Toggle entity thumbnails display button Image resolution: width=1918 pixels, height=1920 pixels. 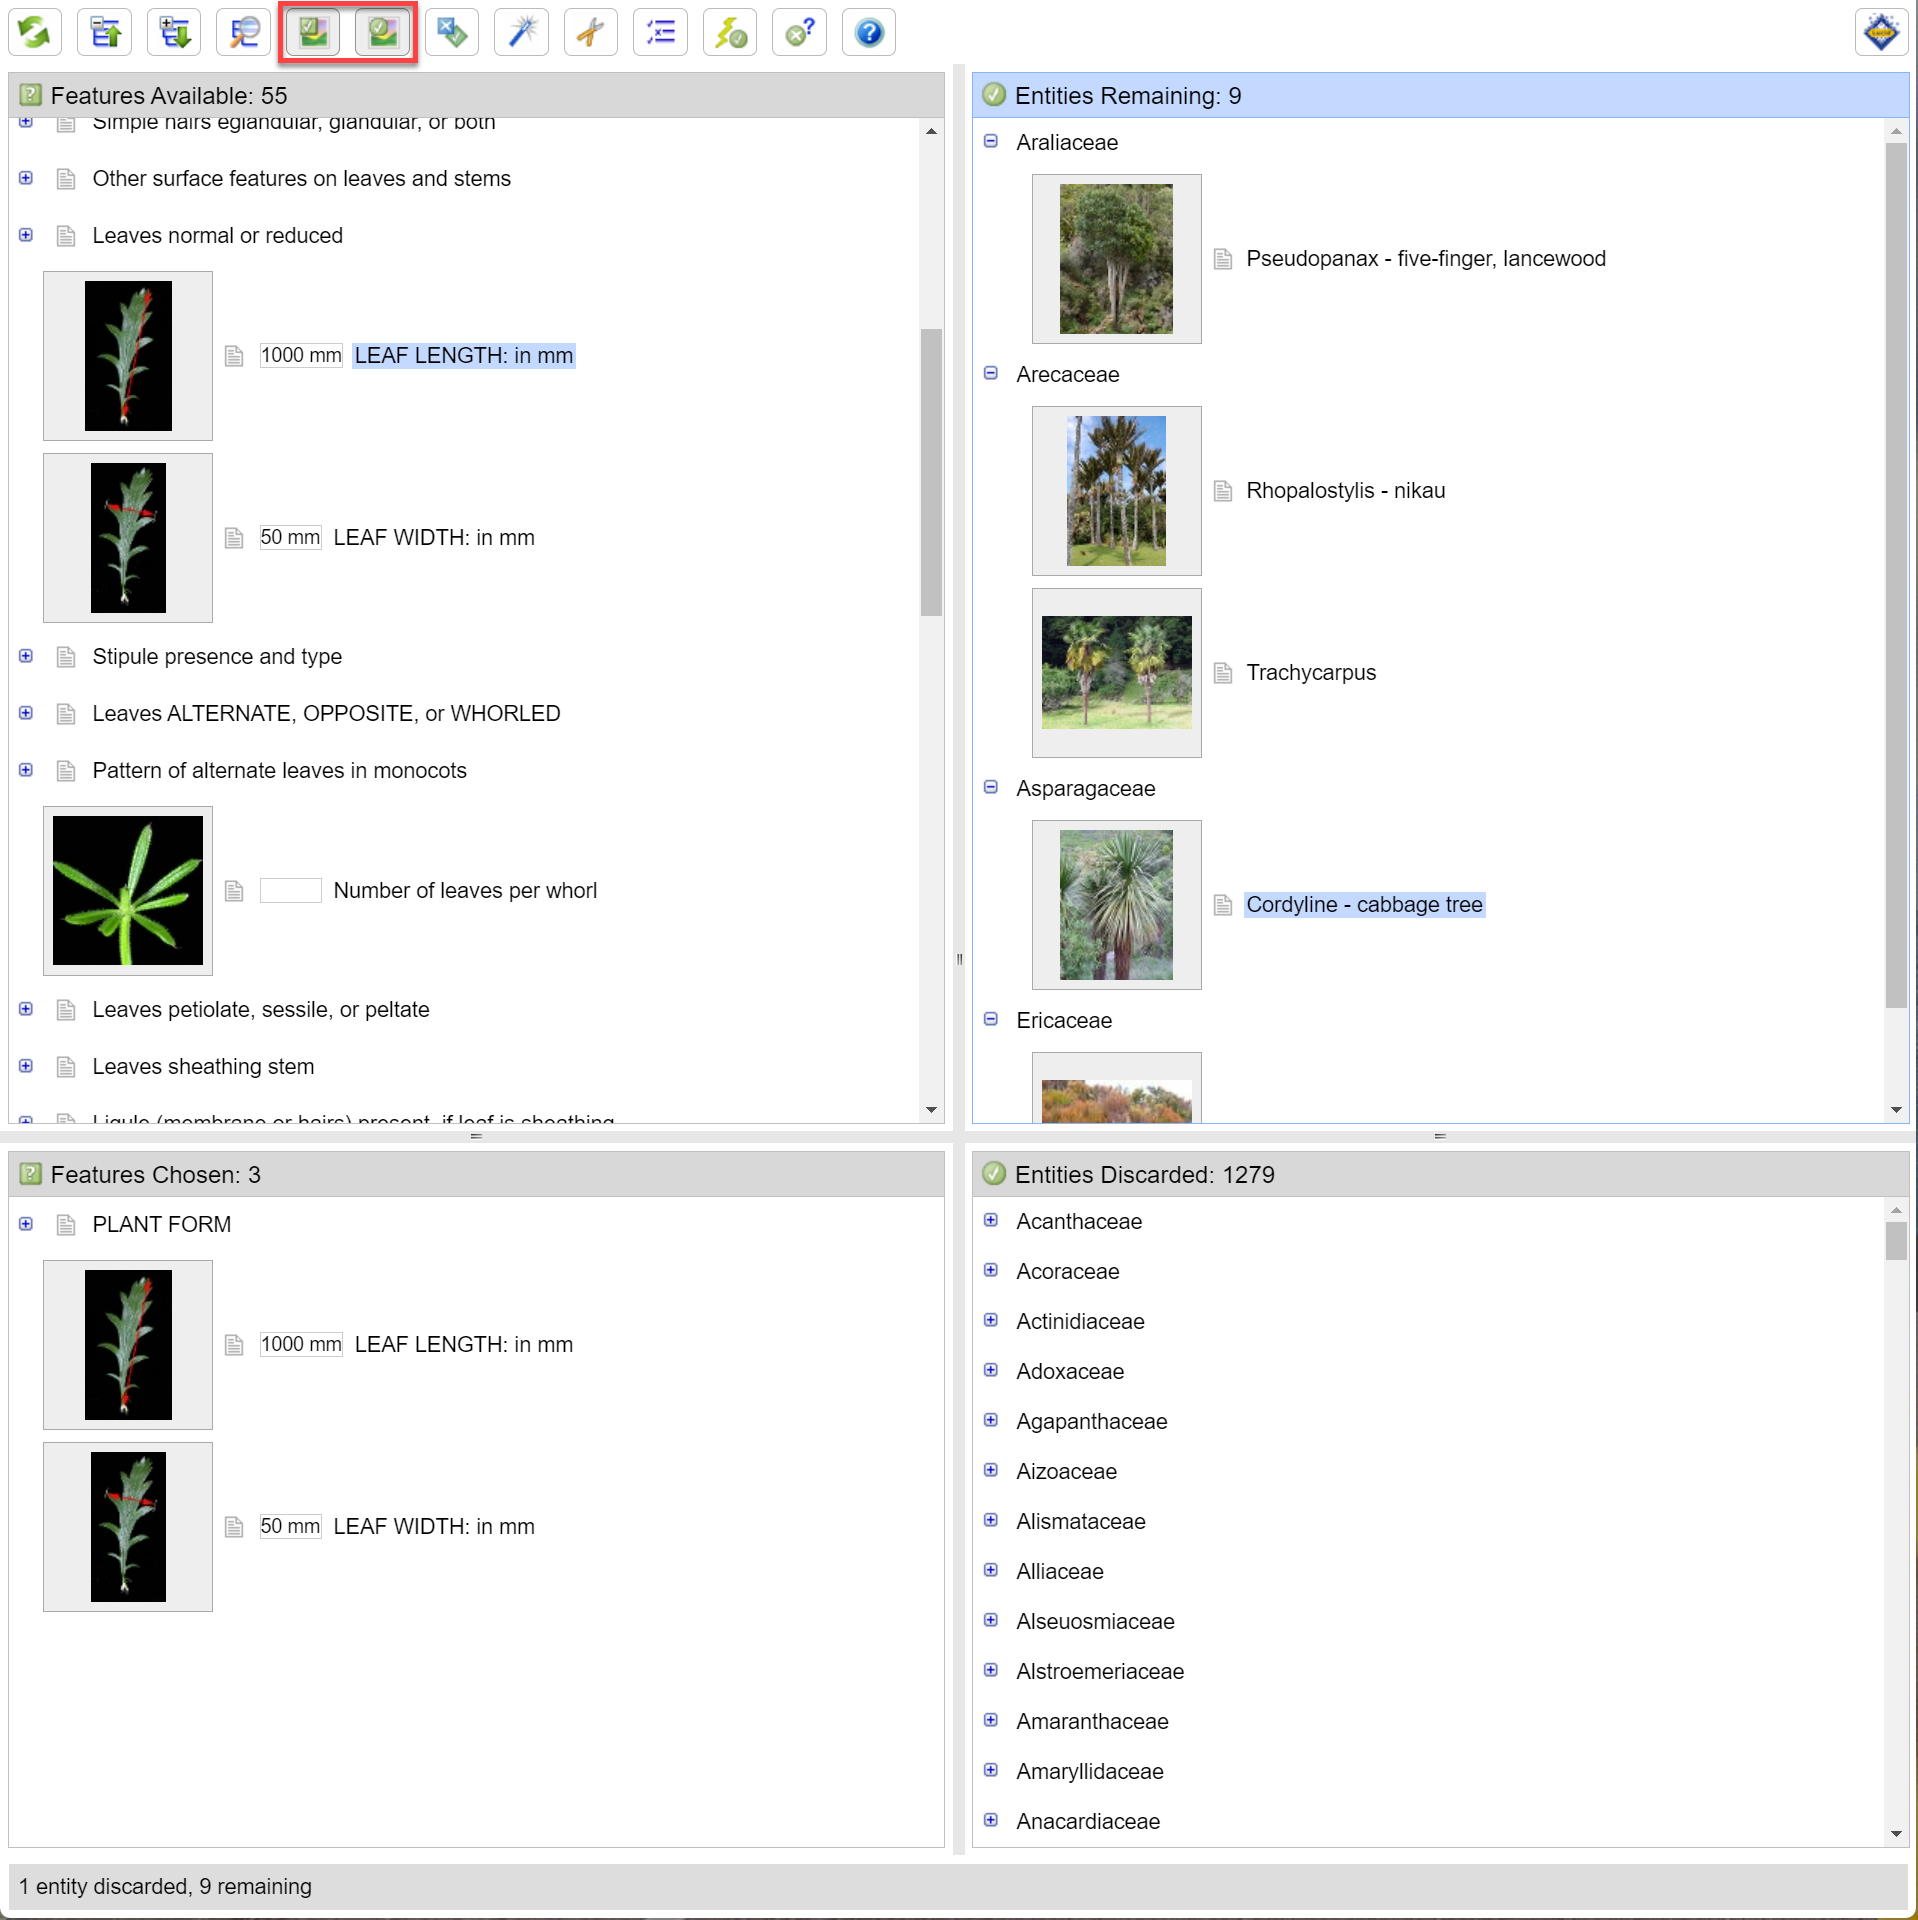383,33
